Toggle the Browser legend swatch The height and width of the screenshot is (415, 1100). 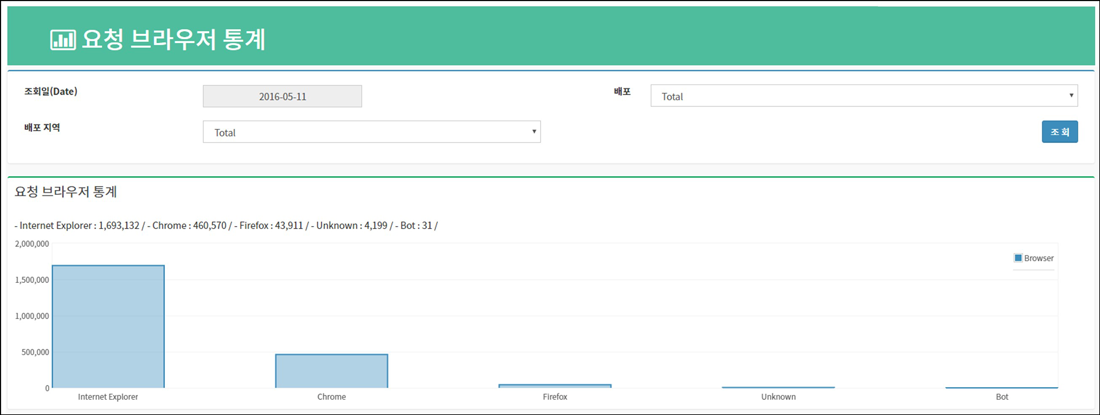pyautogui.click(x=1018, y=258)
